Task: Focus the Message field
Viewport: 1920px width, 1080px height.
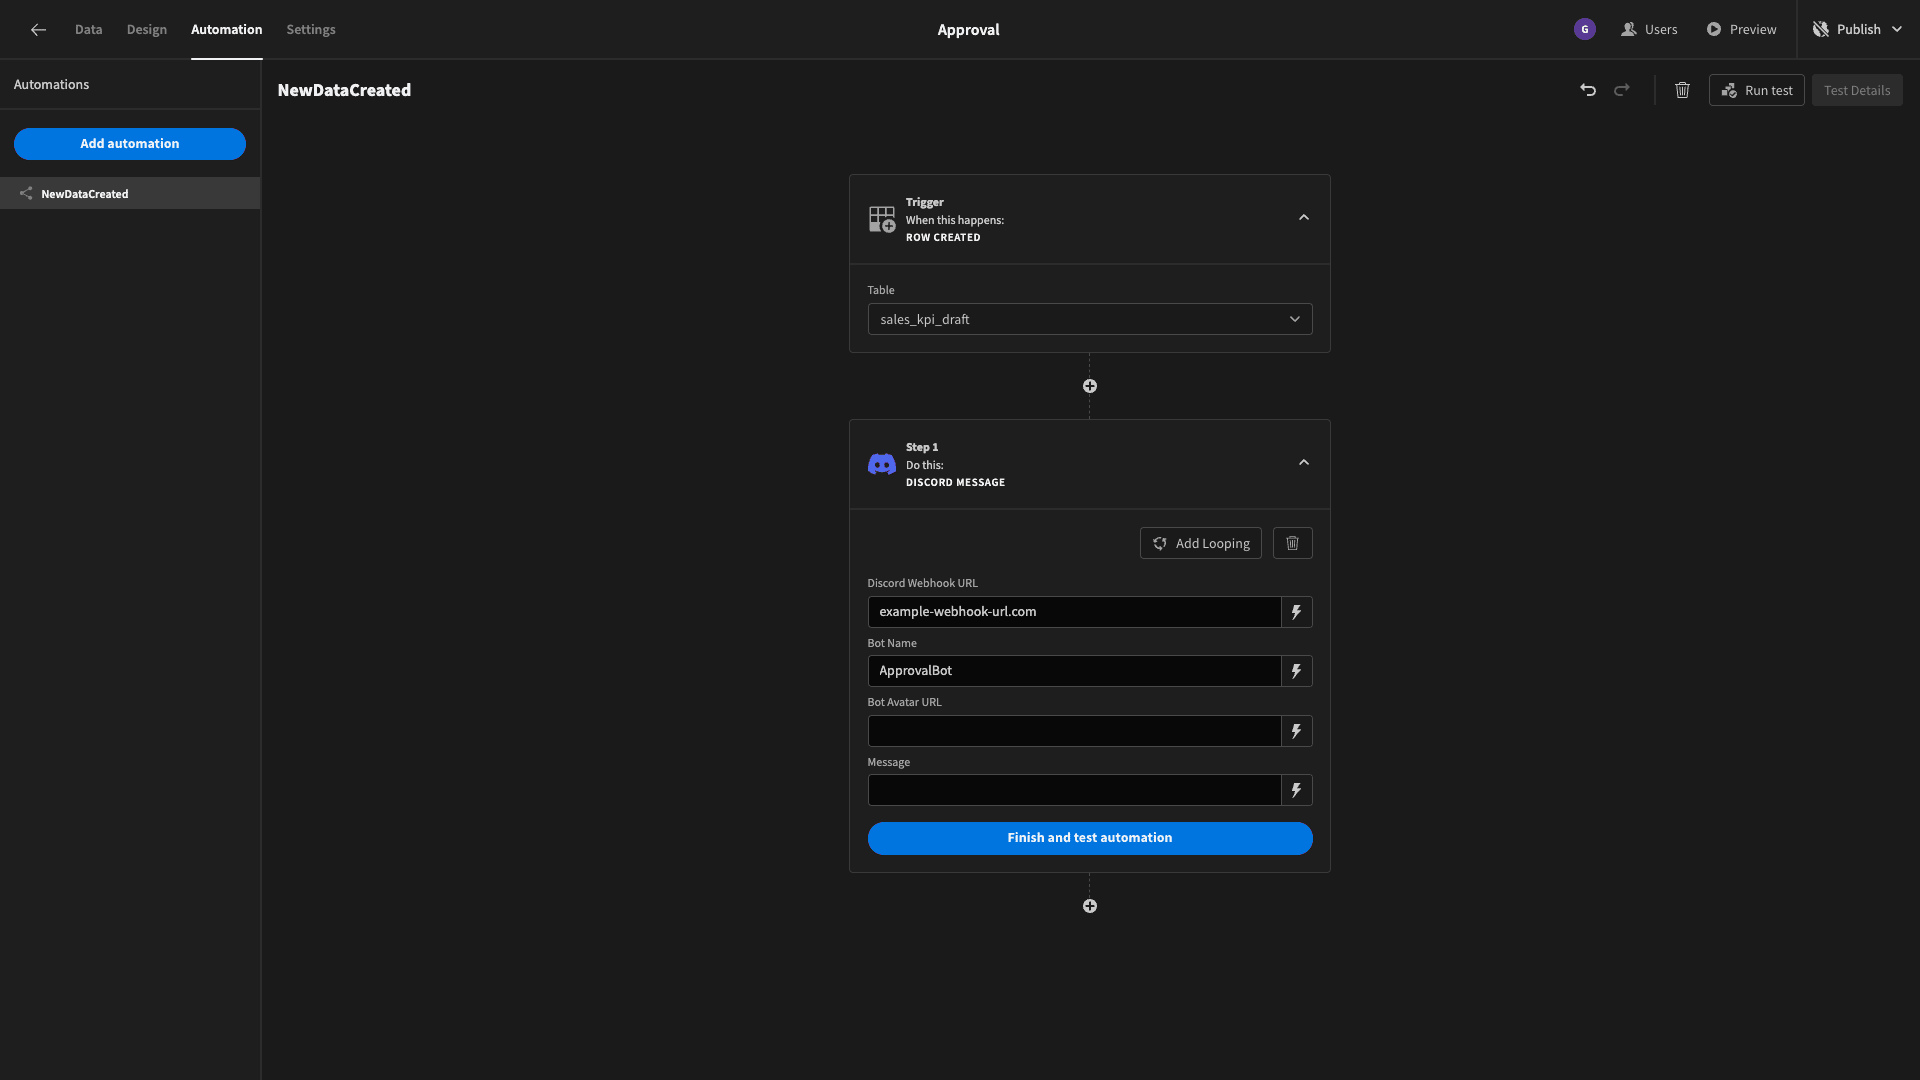Action: tap(1074, 790)
